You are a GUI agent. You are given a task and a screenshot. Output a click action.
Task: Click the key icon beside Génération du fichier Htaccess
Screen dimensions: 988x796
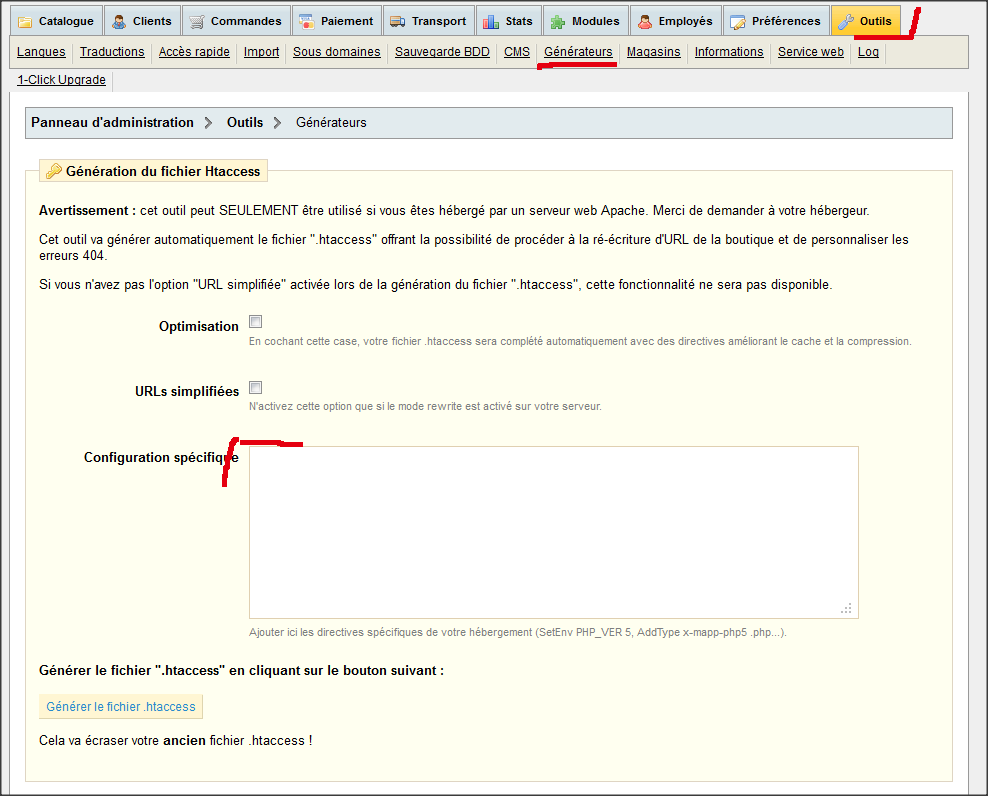(54, 171)
